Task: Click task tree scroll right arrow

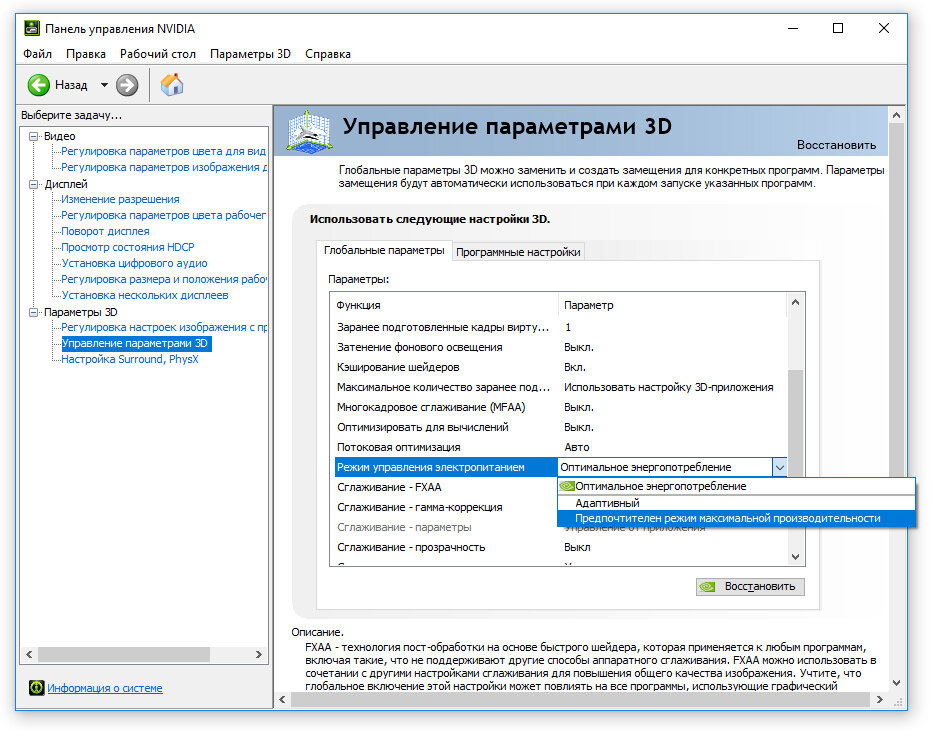Action: tap(259, 654)
